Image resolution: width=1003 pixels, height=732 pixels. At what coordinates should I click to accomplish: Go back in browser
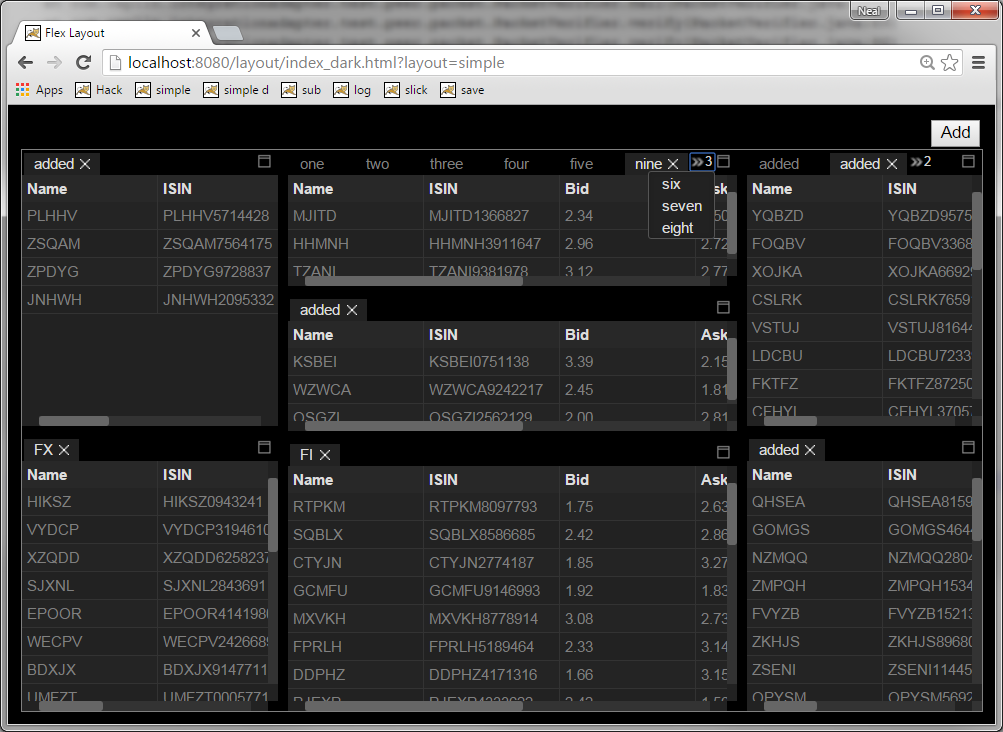[x=26, y=63]
